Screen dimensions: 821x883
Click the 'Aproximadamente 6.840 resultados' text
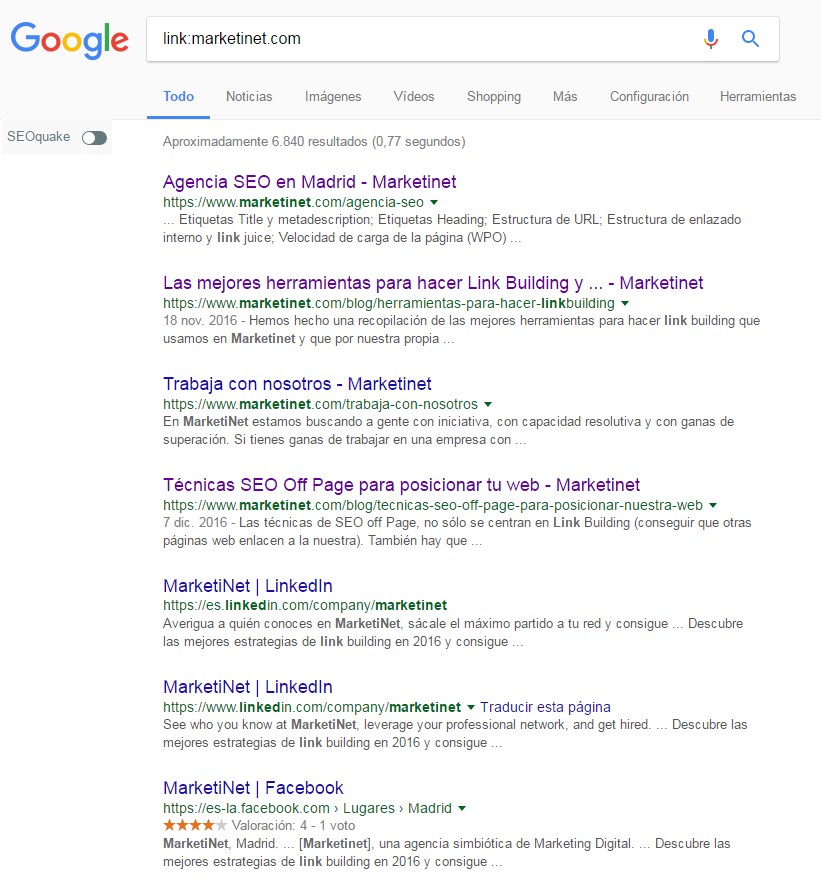[x=314, y=141]
